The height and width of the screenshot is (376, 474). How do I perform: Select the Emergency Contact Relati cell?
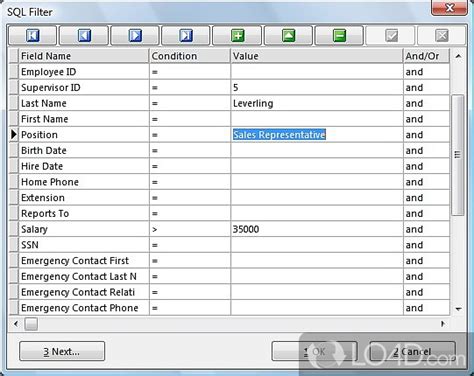[x=84, y=292]
